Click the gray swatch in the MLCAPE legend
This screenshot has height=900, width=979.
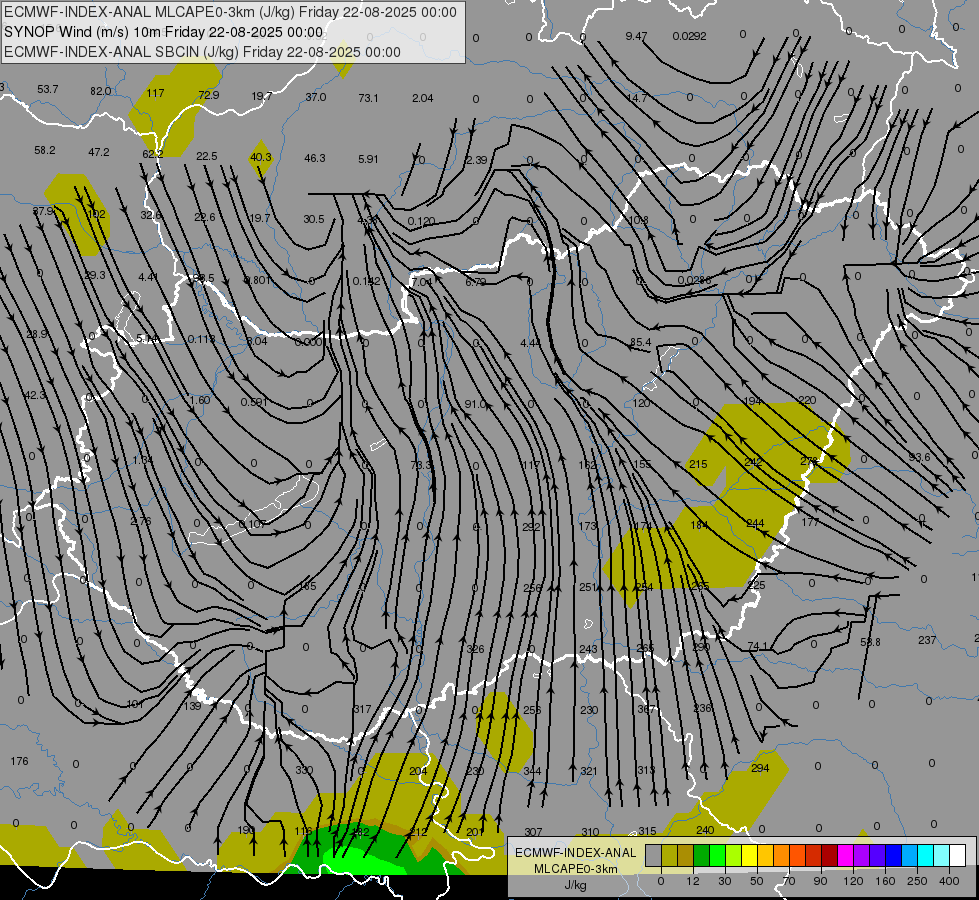tap(654, 856)
